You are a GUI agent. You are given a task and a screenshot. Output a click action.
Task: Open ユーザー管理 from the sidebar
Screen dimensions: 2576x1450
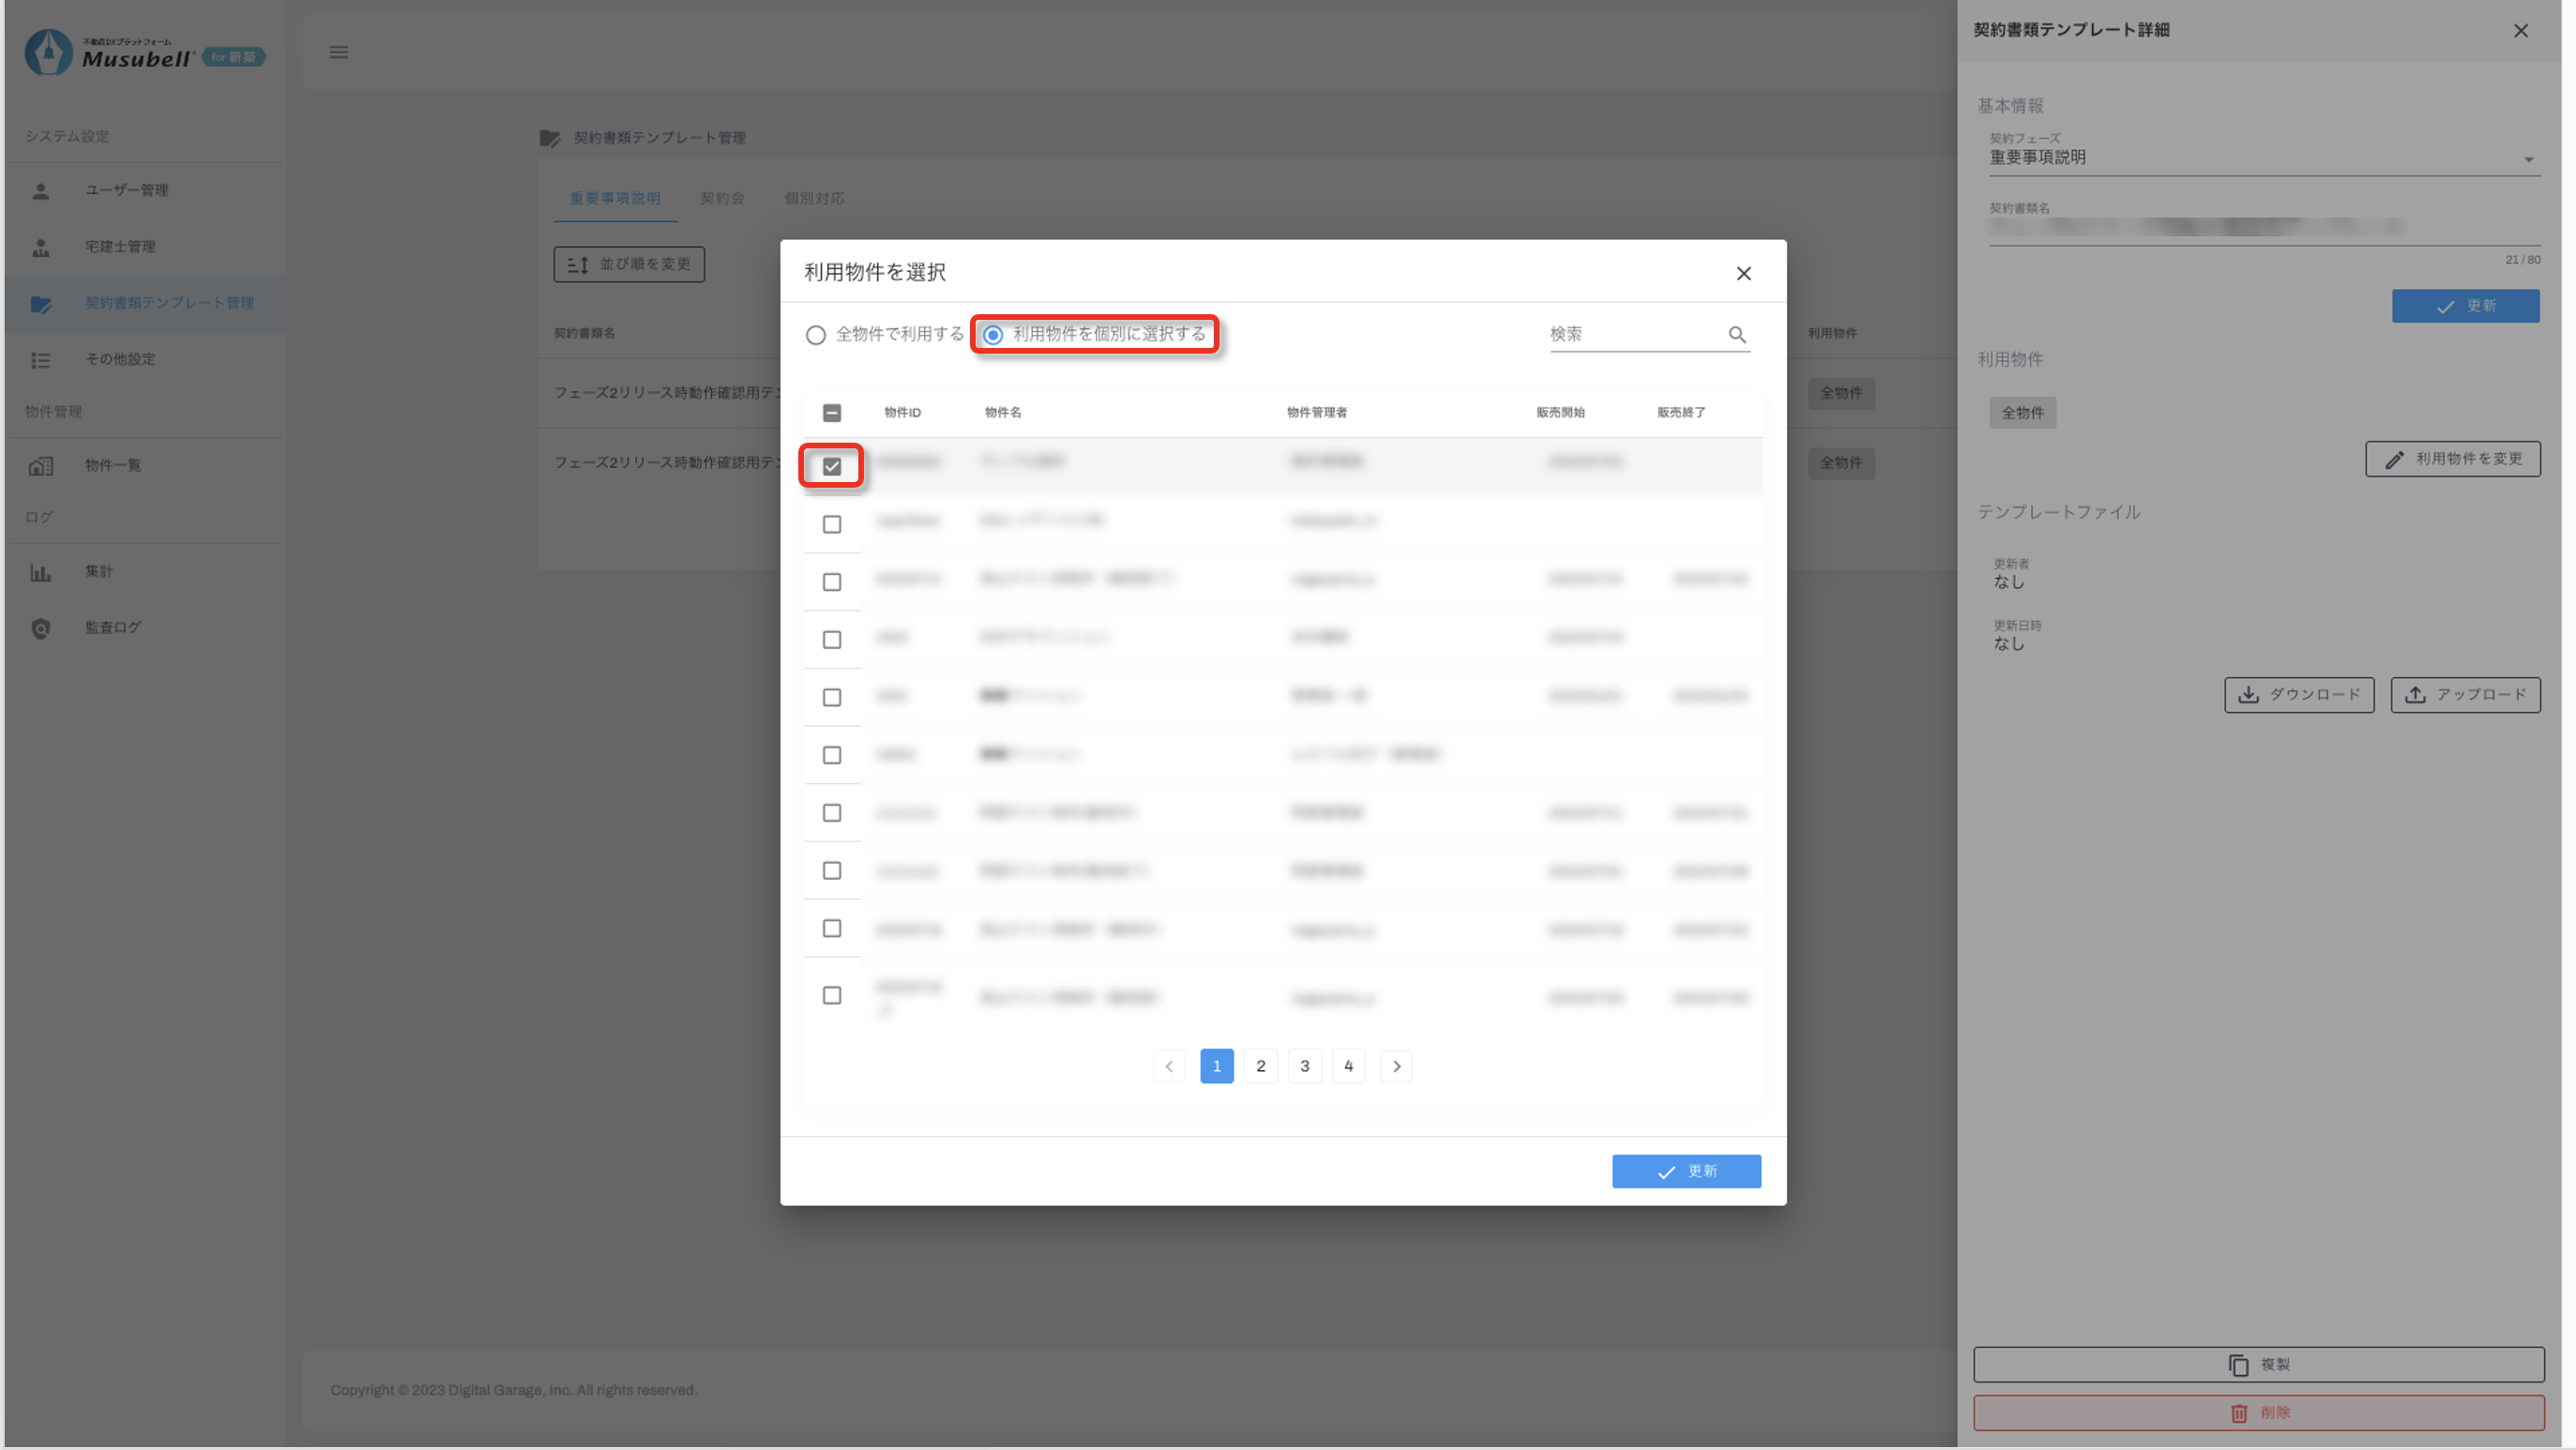[126, 190]
